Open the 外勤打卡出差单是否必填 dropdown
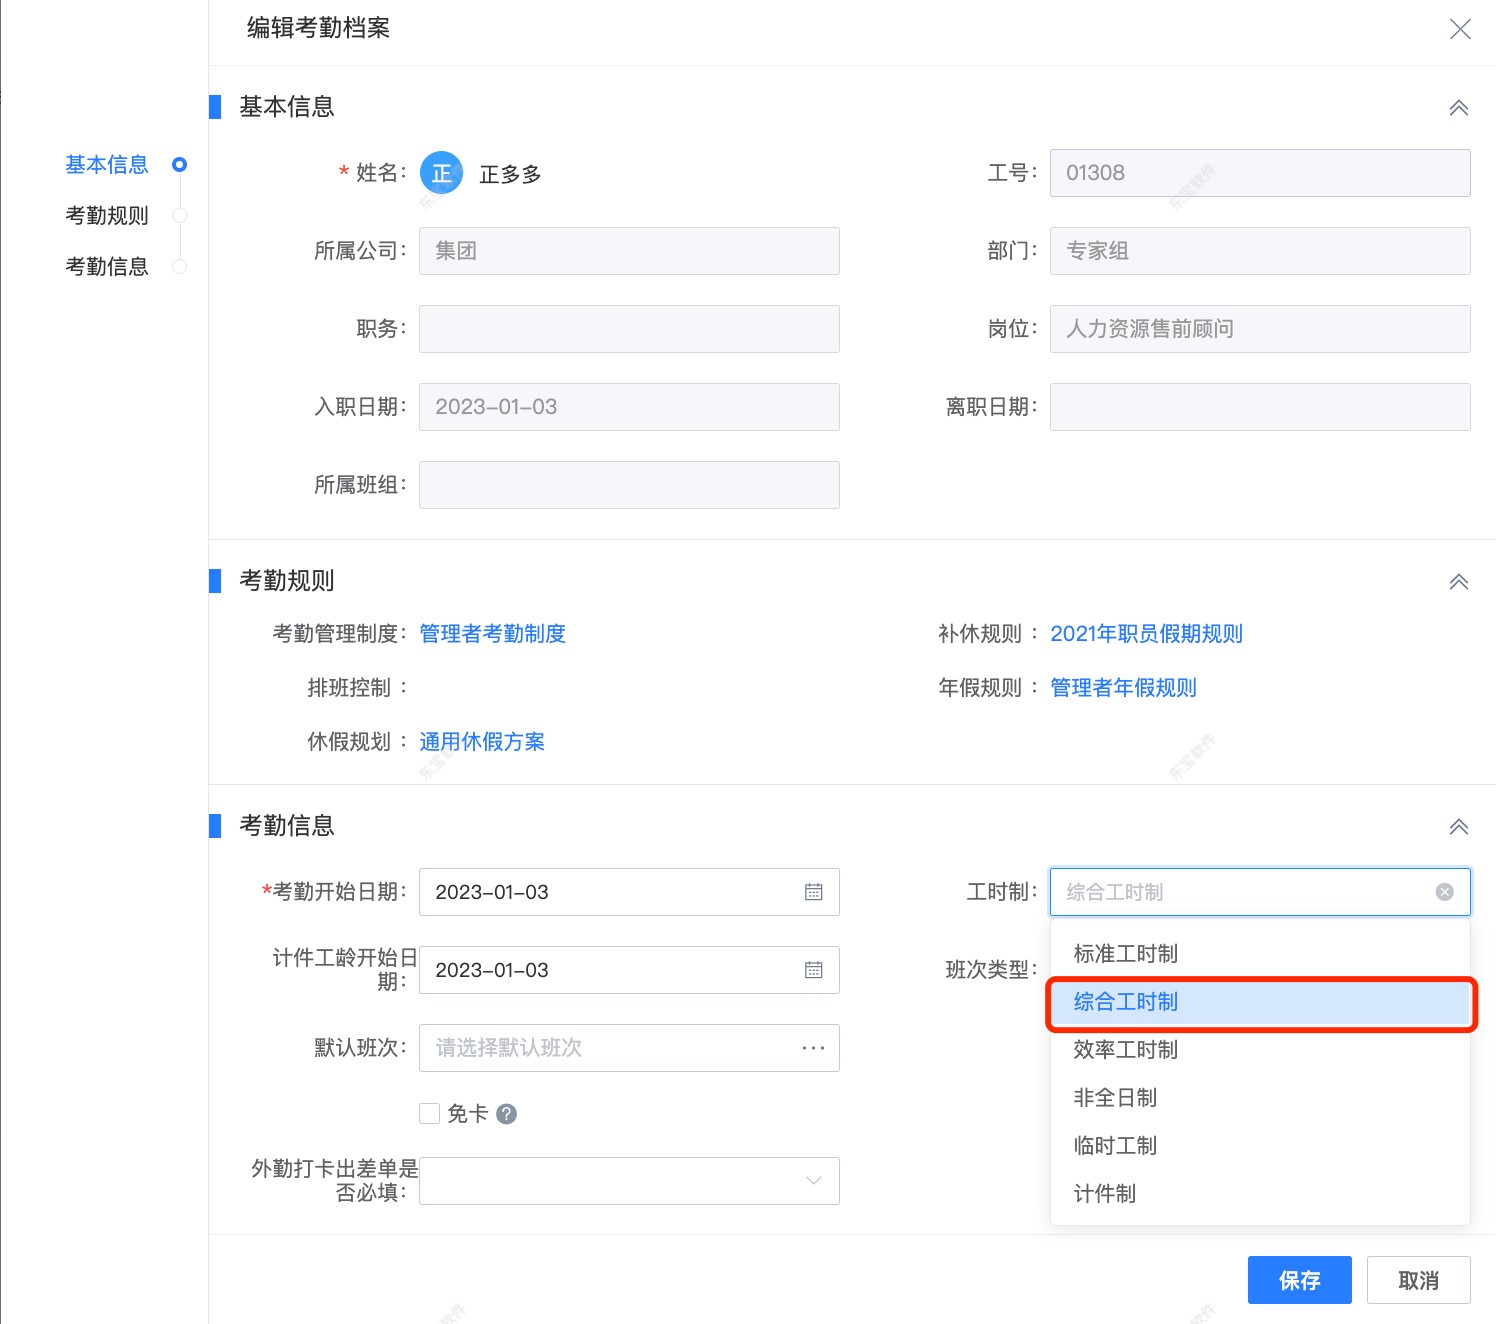The width and height of the screenshot is (1496, 1324). coord(628,1181)
